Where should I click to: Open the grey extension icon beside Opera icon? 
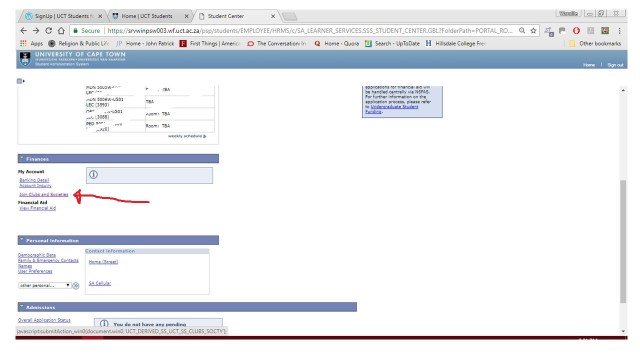click(x=591, y=31)
